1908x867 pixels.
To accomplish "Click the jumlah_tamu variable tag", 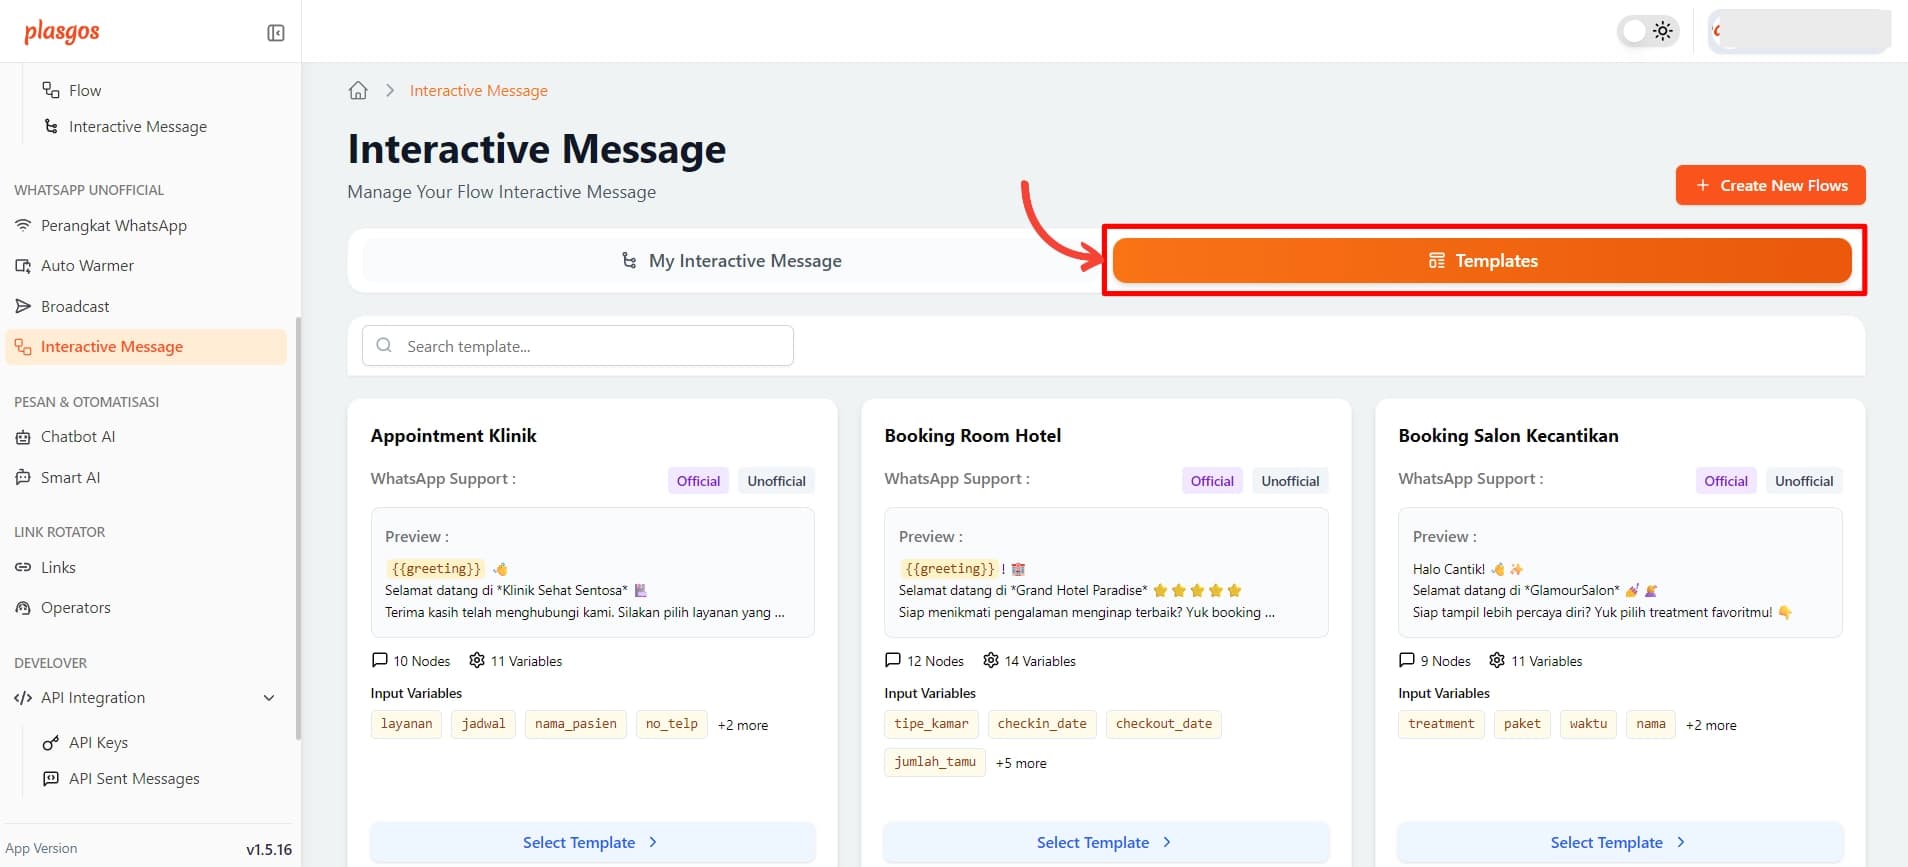I will click(x=935, y=762).
